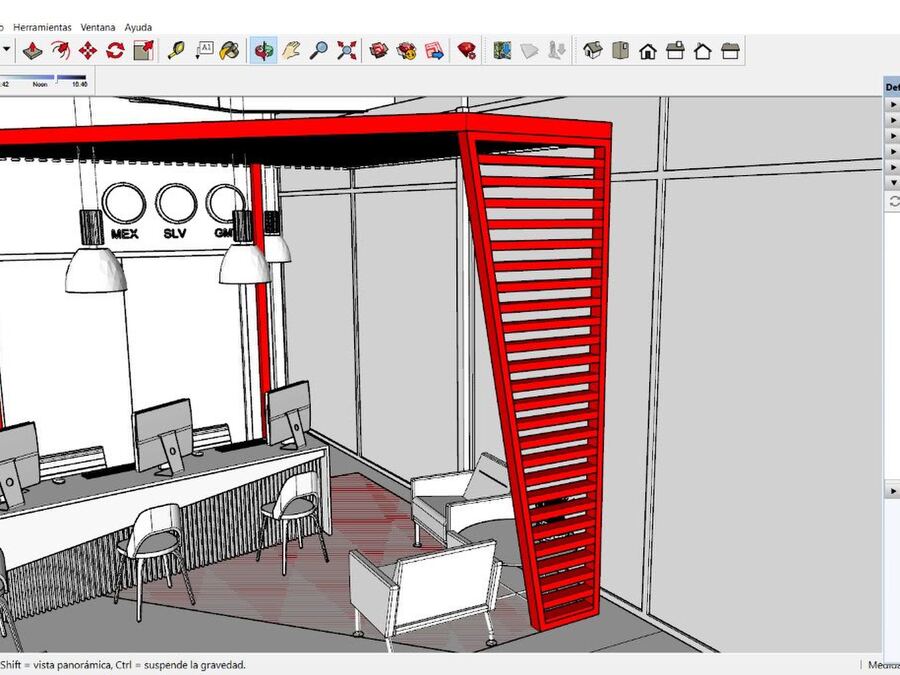Click the MEX clock label in model

(x=125, y=234)
